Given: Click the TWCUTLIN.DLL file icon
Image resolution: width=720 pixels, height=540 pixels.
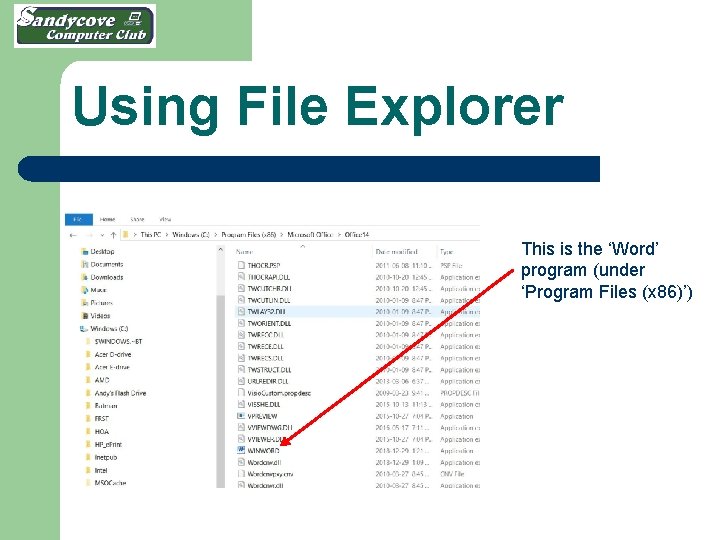Looking at the screenshot, I should (x=241, y=300).
